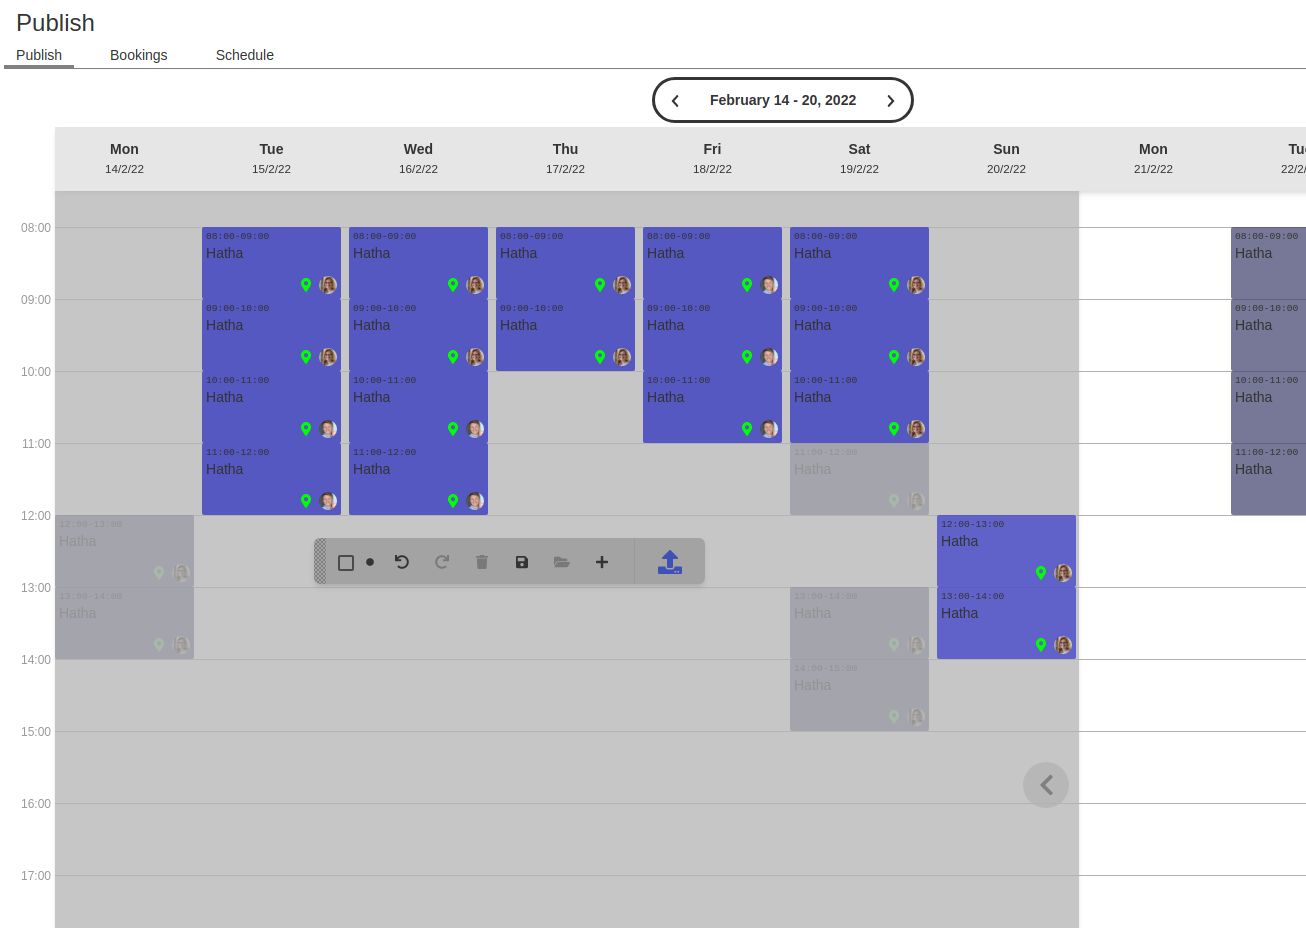
Task: Select Friday's 10:00-11:00 Hatha class block
Action: (712, 405)
